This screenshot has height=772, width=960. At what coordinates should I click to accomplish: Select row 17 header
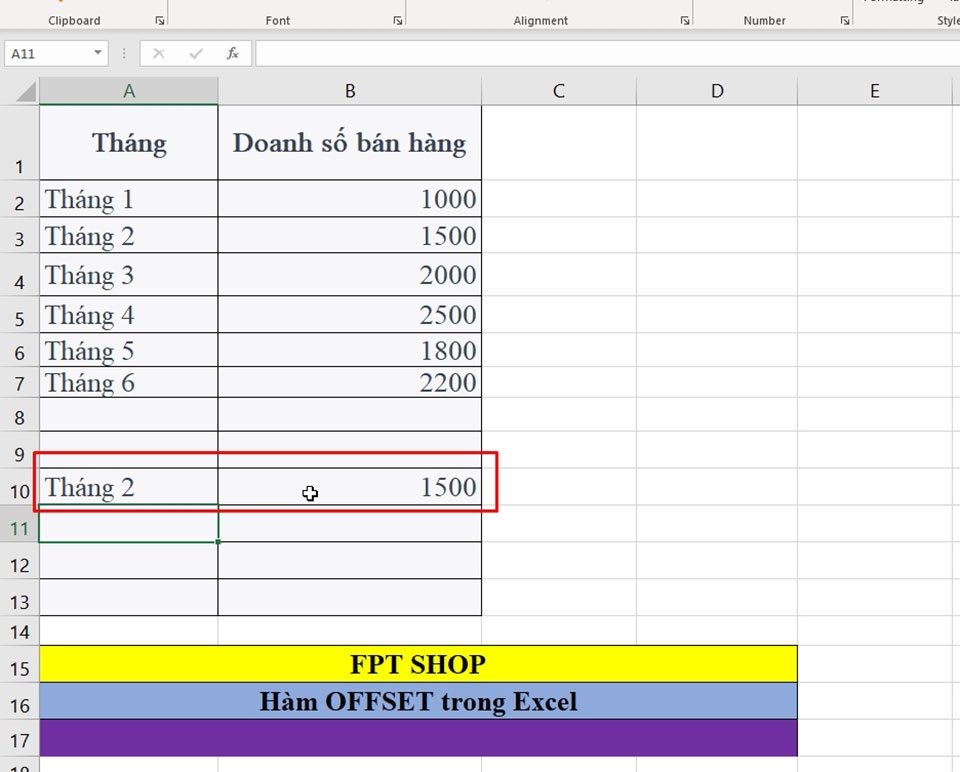[20, 738]
